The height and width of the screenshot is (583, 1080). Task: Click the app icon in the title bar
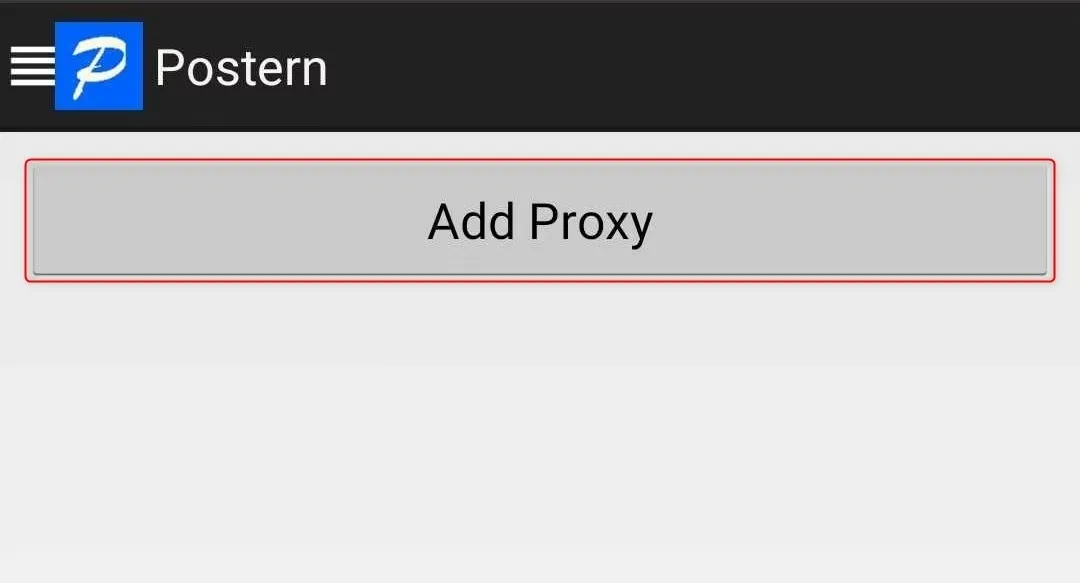point(99,66)
